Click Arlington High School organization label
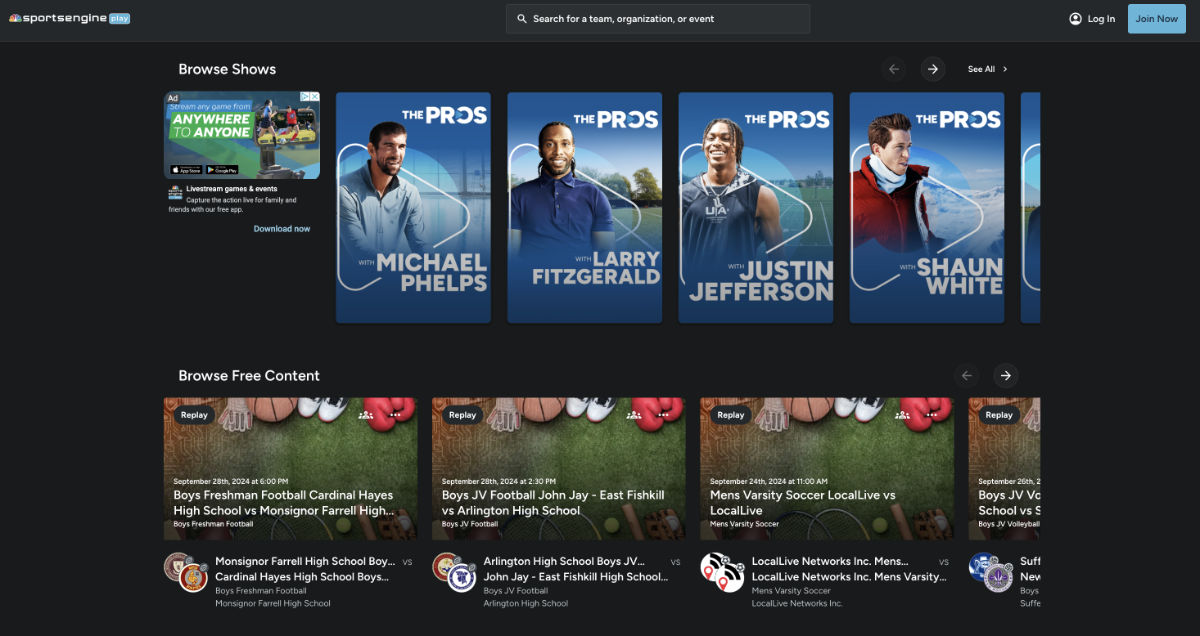 click(526, 604)
